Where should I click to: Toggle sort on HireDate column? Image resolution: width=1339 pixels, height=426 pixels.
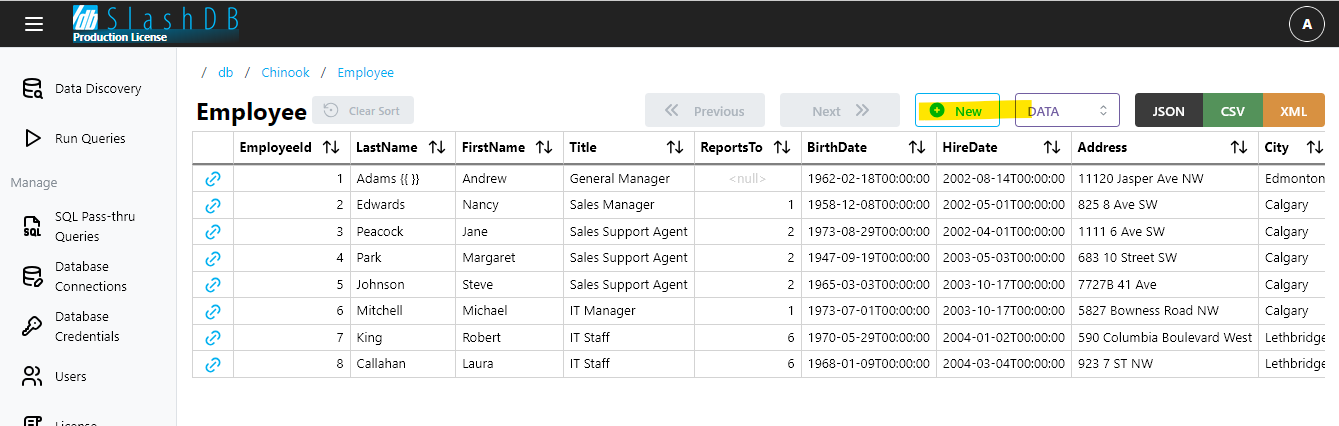(1052, 147)
